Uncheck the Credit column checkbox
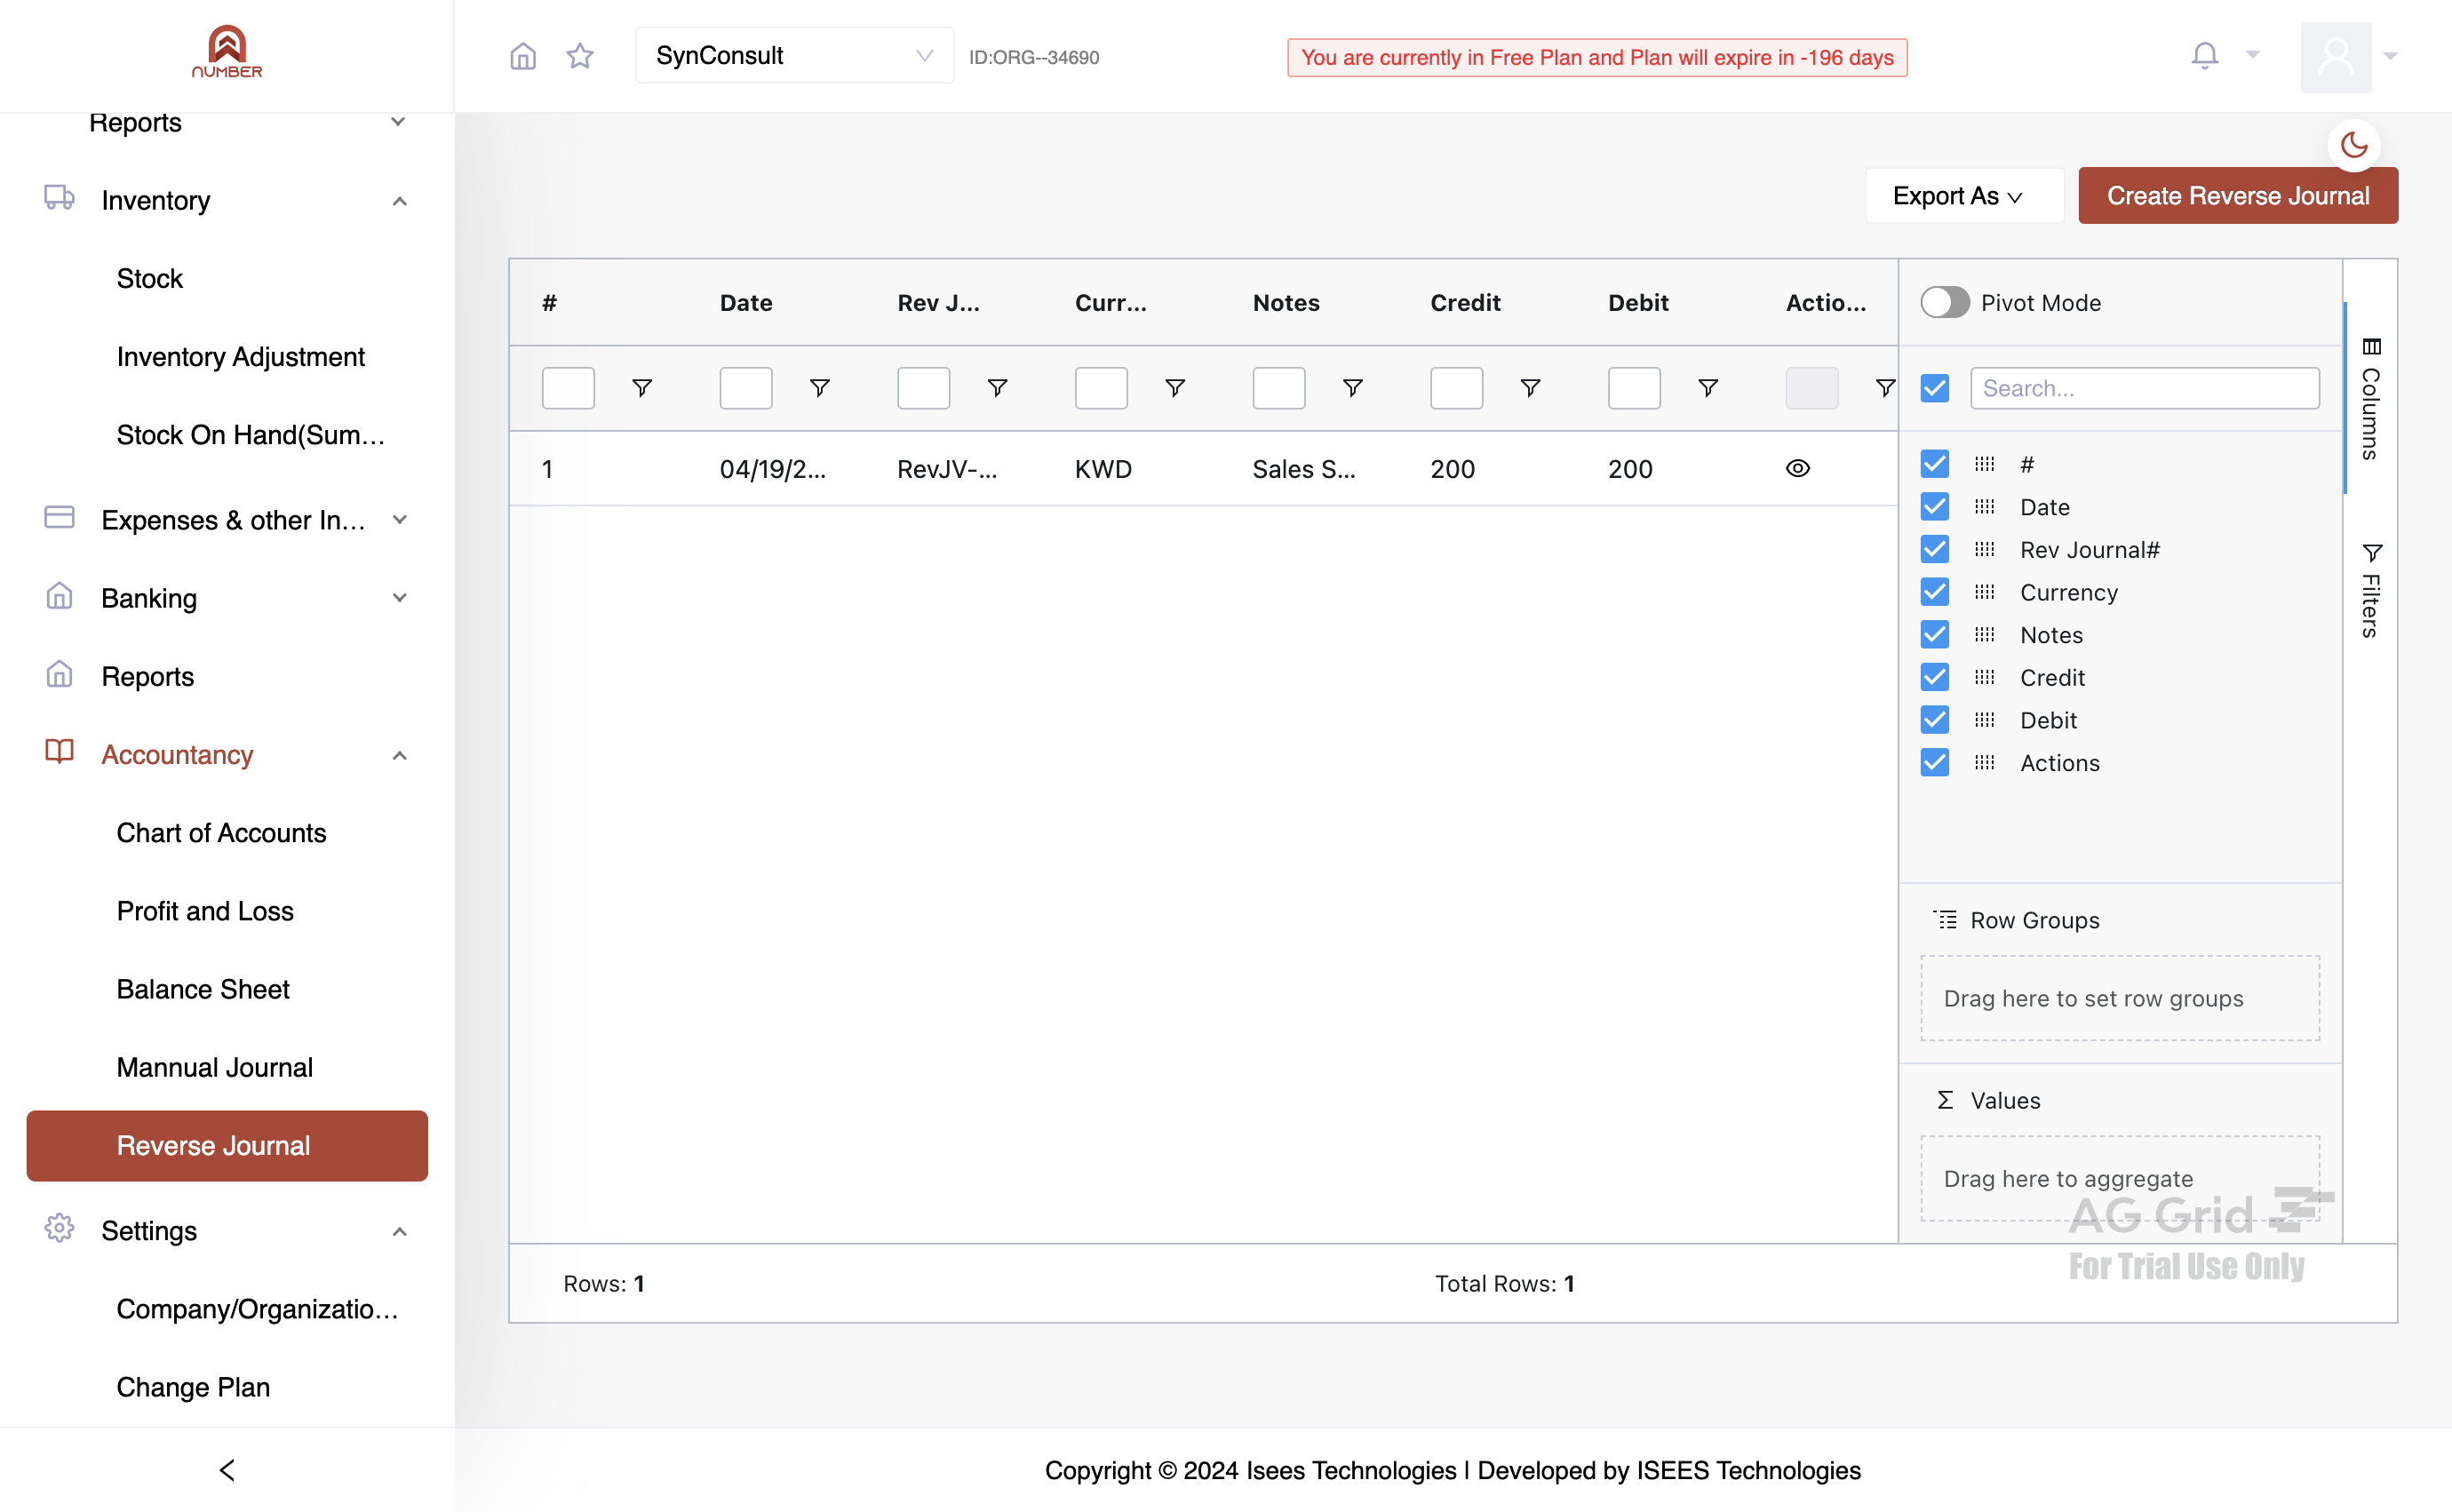 click(1935, 677)
